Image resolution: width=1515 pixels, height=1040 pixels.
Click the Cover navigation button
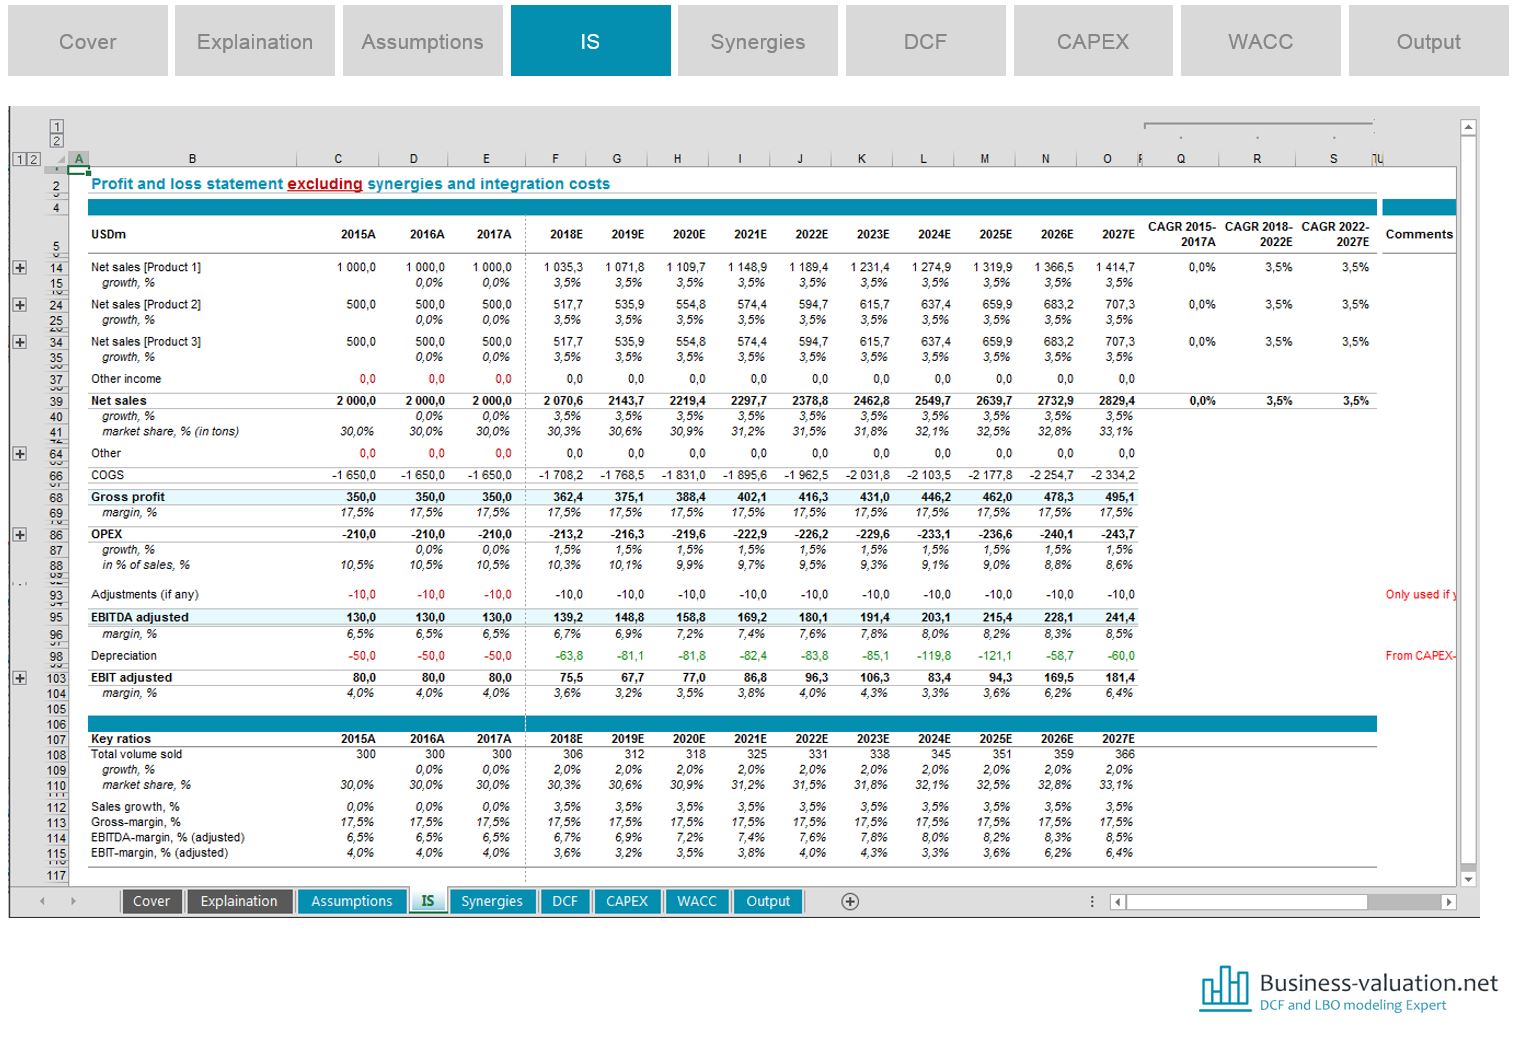point(87,40)
